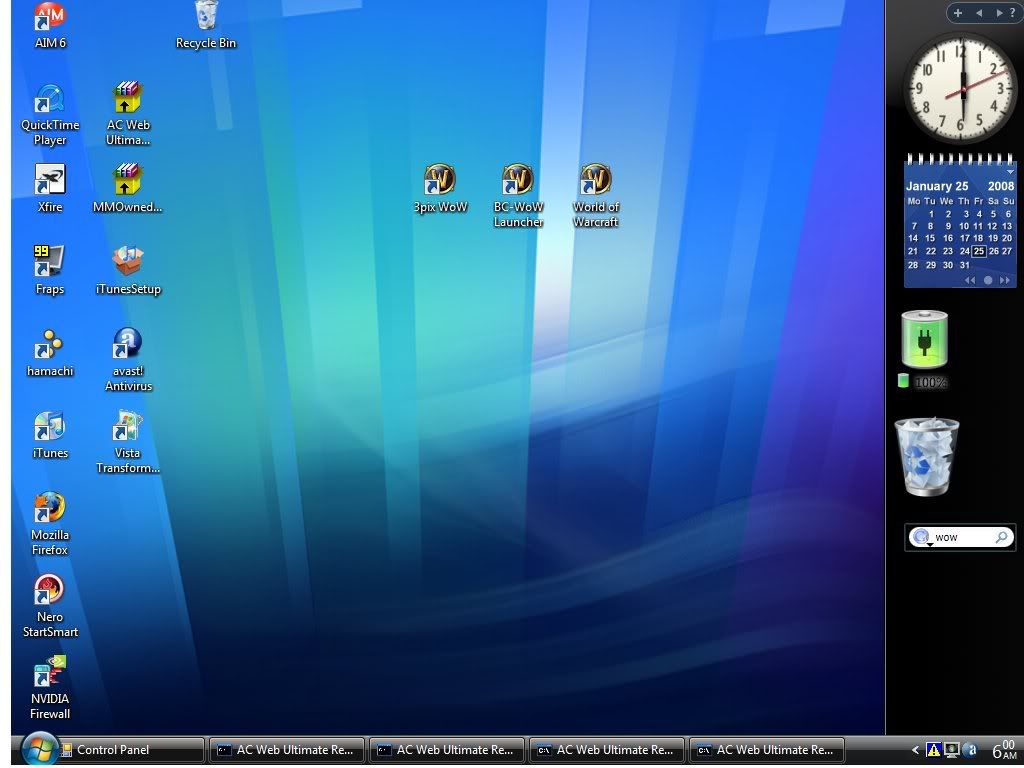Select the hamachi desktop shortcut

(50, 353)
